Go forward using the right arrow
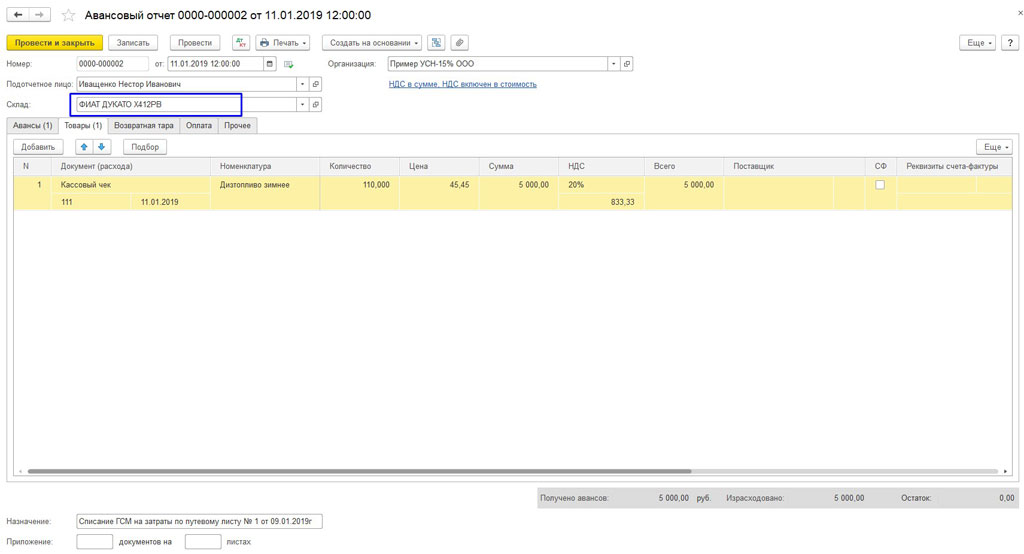The image size is (1024, 554). click(x=40, y=14)
